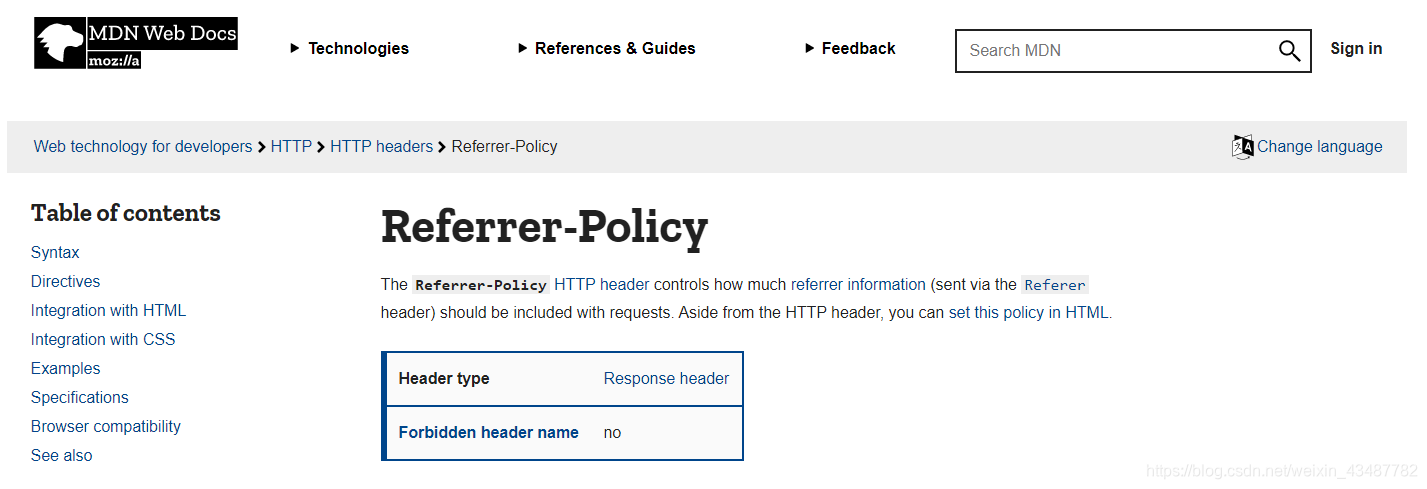Expand the Feedback dropdown menu
The image size is (1427, 489).
coord(850,48)
